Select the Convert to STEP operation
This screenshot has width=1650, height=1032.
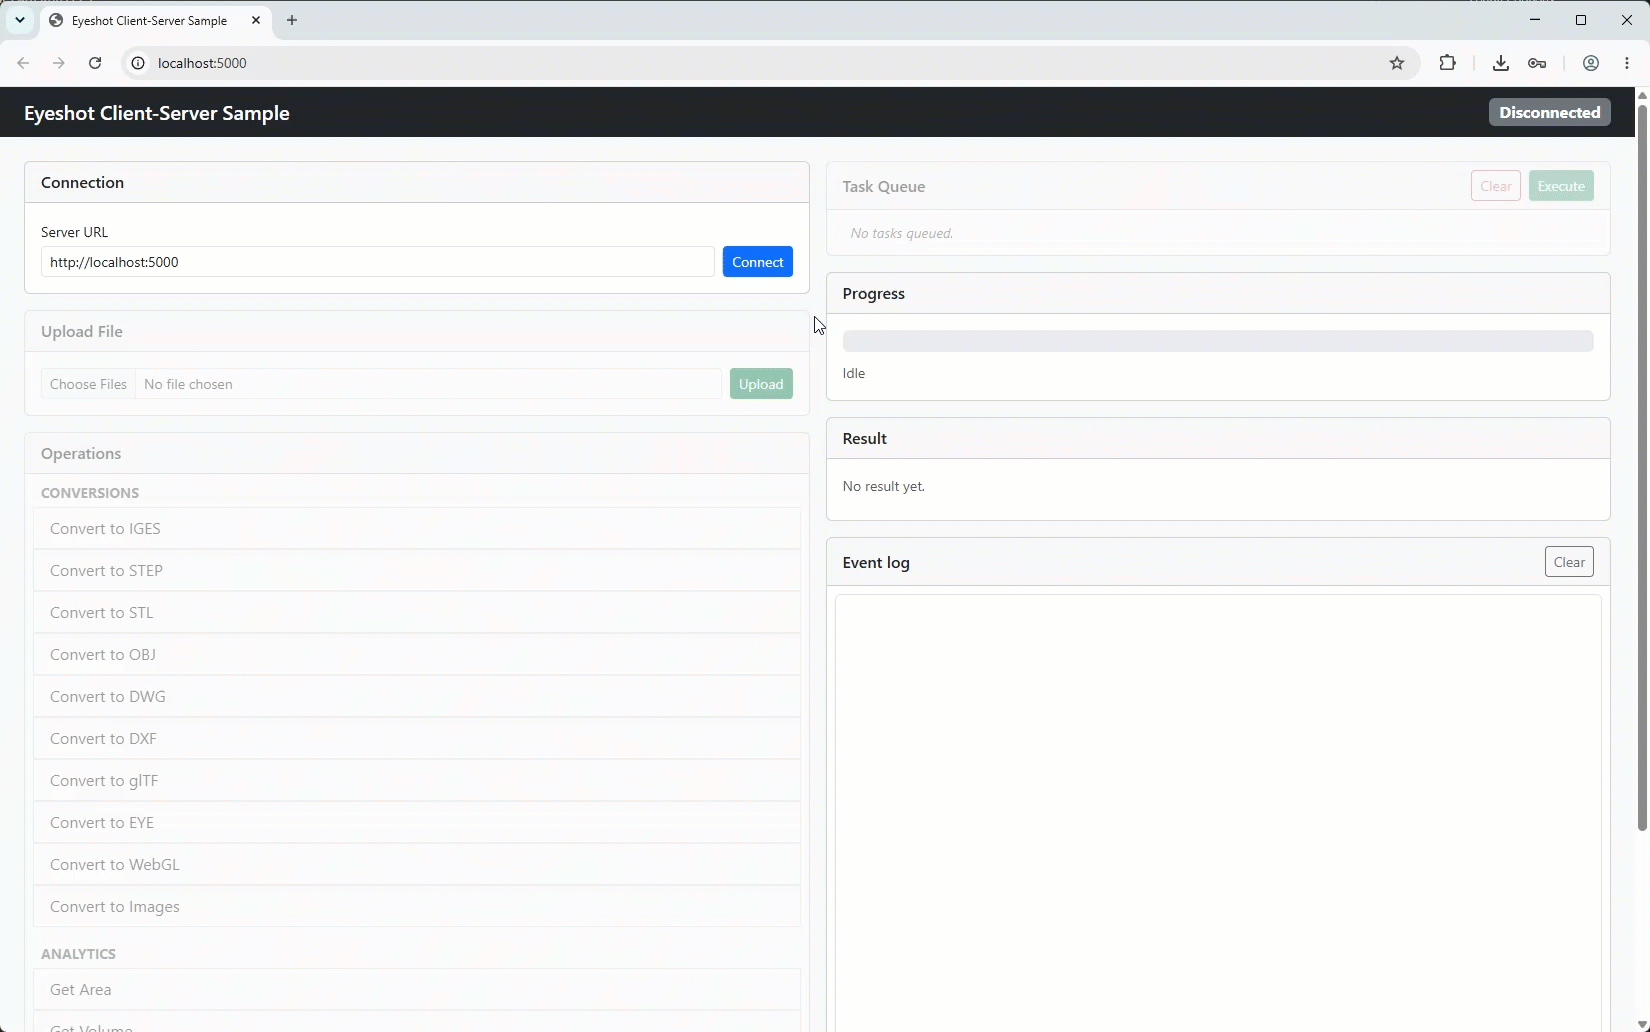click(417, 570)
